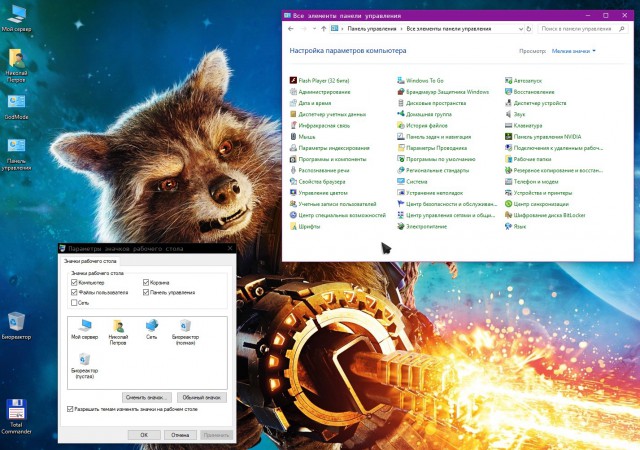Open Параметры Проводника
Image resolution: width=640 pixels, height=450 pixels.
[x=432, y=148]
